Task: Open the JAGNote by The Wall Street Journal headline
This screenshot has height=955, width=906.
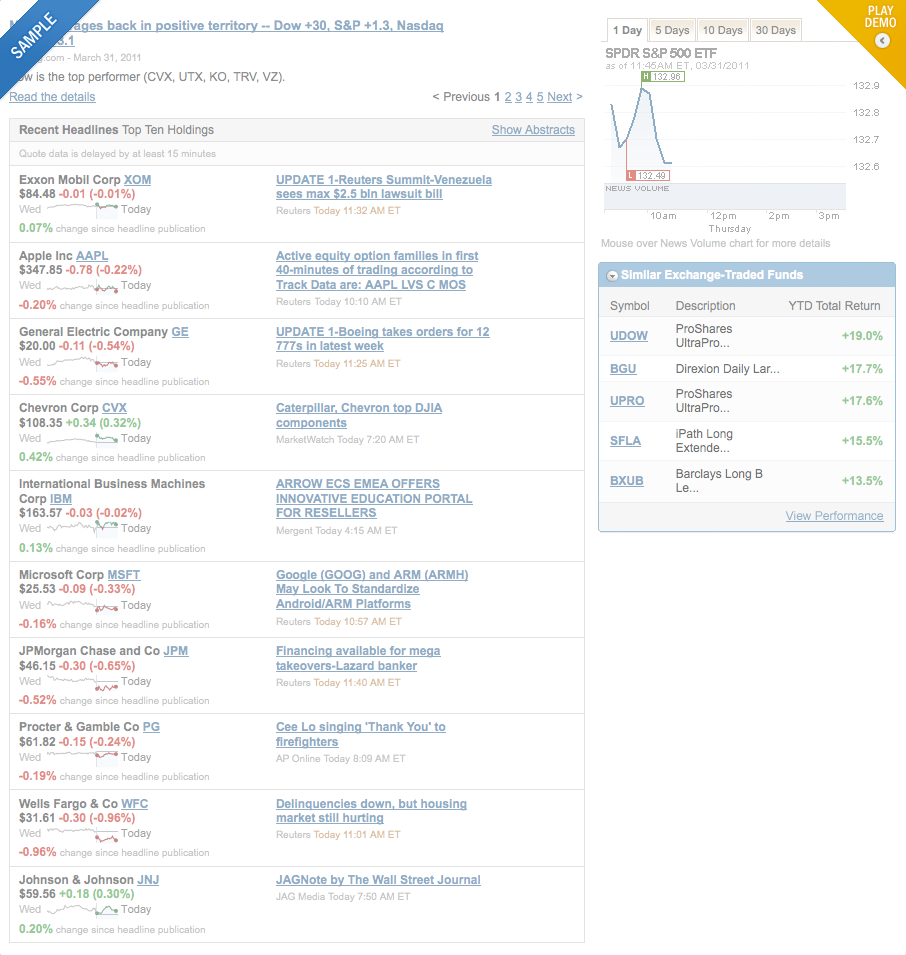Action: click(x=378, y=880)
